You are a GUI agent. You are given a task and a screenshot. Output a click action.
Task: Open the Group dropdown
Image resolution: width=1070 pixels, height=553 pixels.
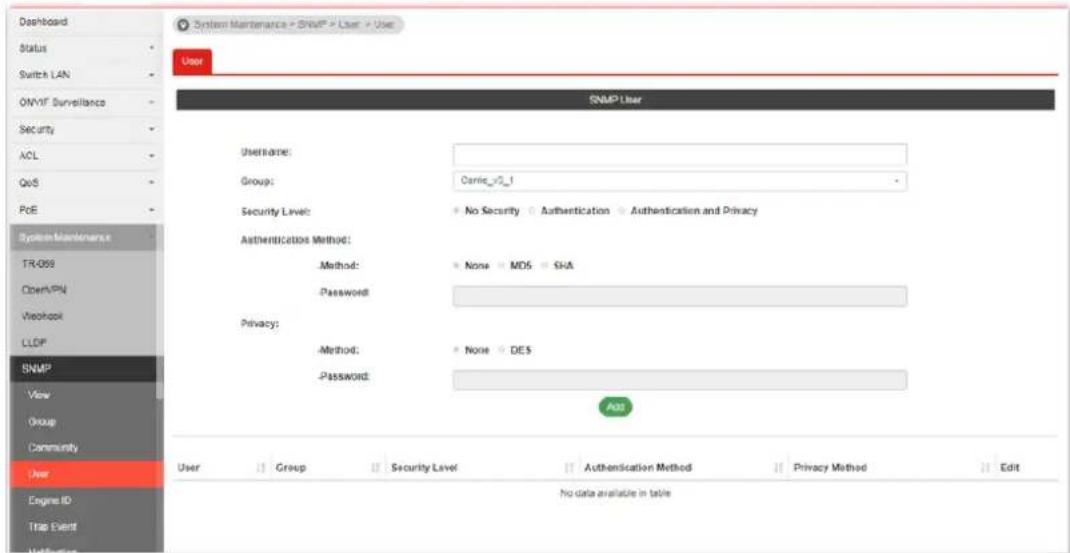point(680,182)
